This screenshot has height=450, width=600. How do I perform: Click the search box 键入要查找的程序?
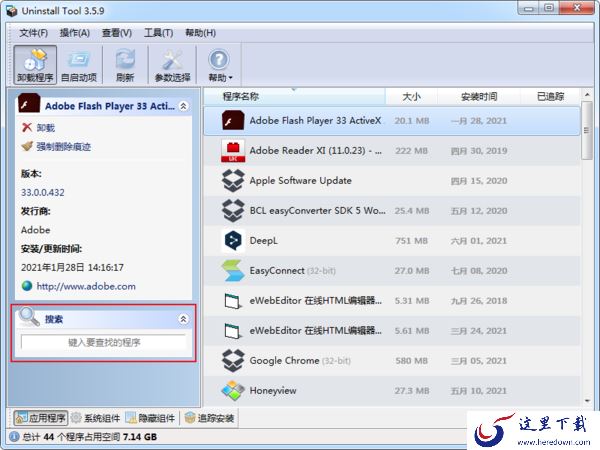coord(104,342)
